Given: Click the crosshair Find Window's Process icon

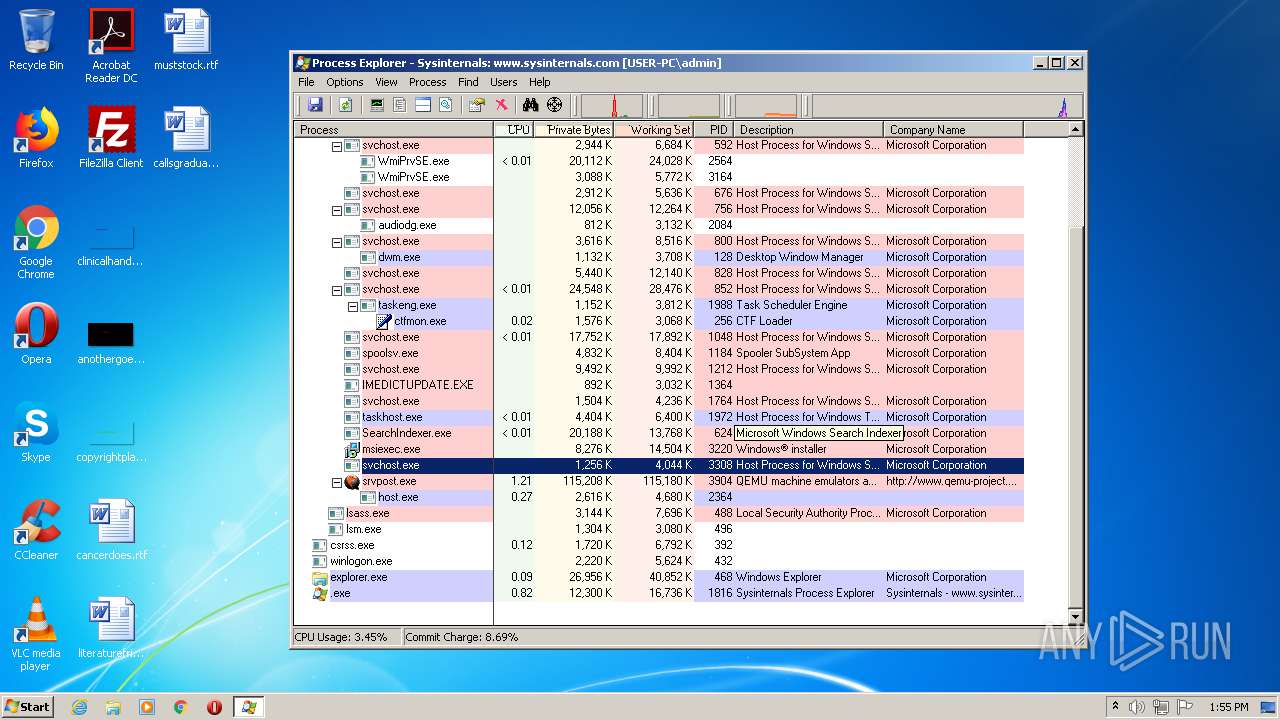Looking at the screenshot, I should click(555, 105).
